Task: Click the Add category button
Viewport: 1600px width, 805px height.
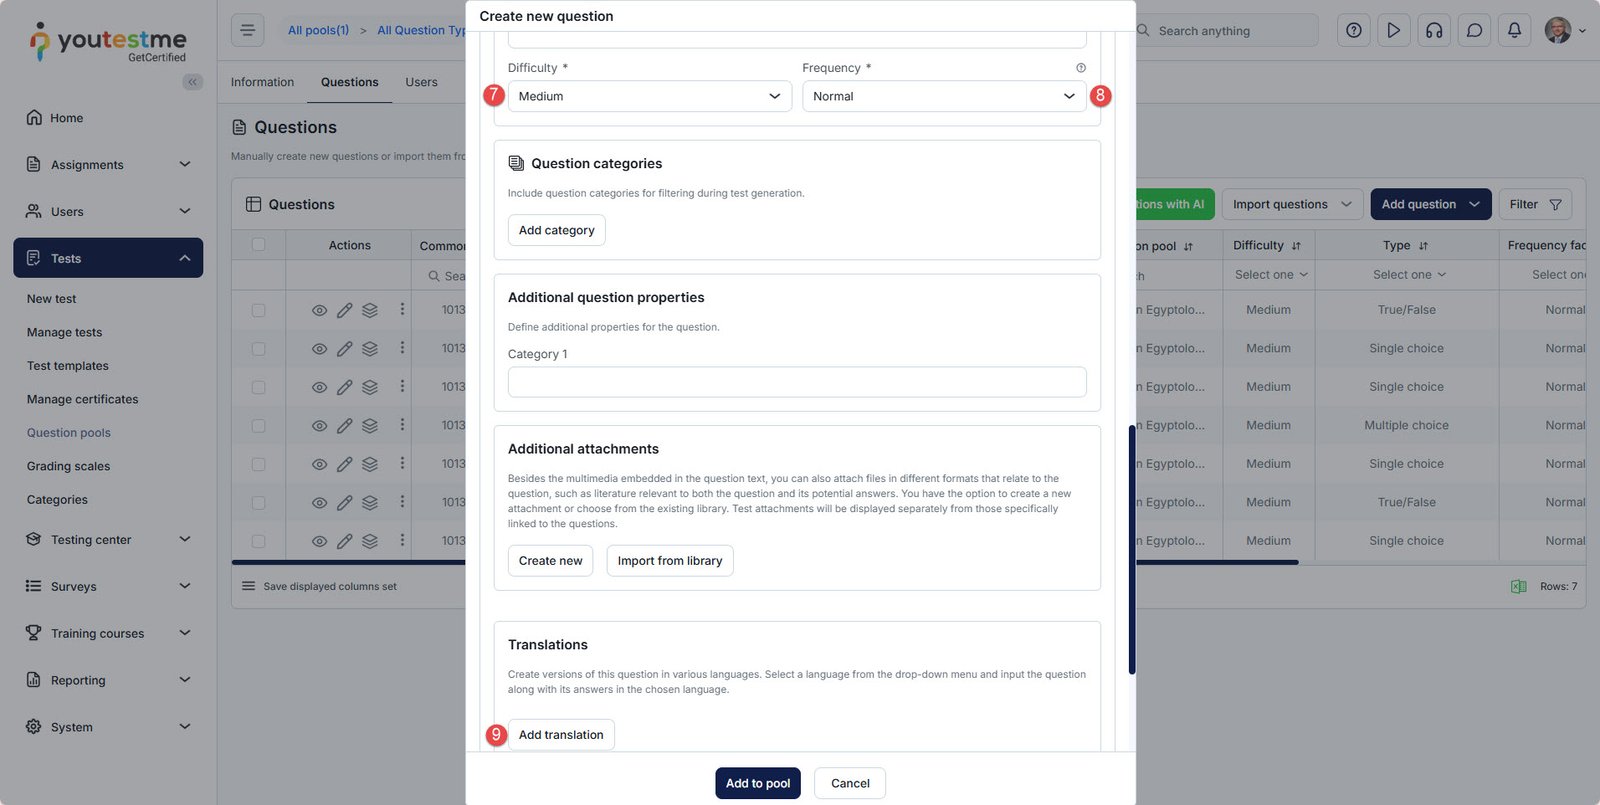Action: tap(556, 230)
